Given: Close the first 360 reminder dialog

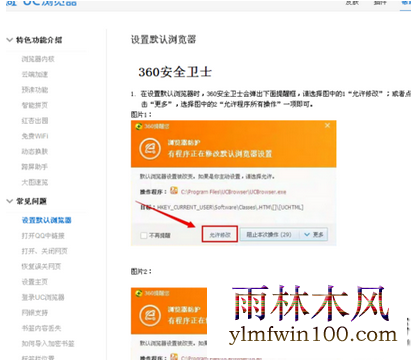Looking at the screenshot, I should click(327, 125).
